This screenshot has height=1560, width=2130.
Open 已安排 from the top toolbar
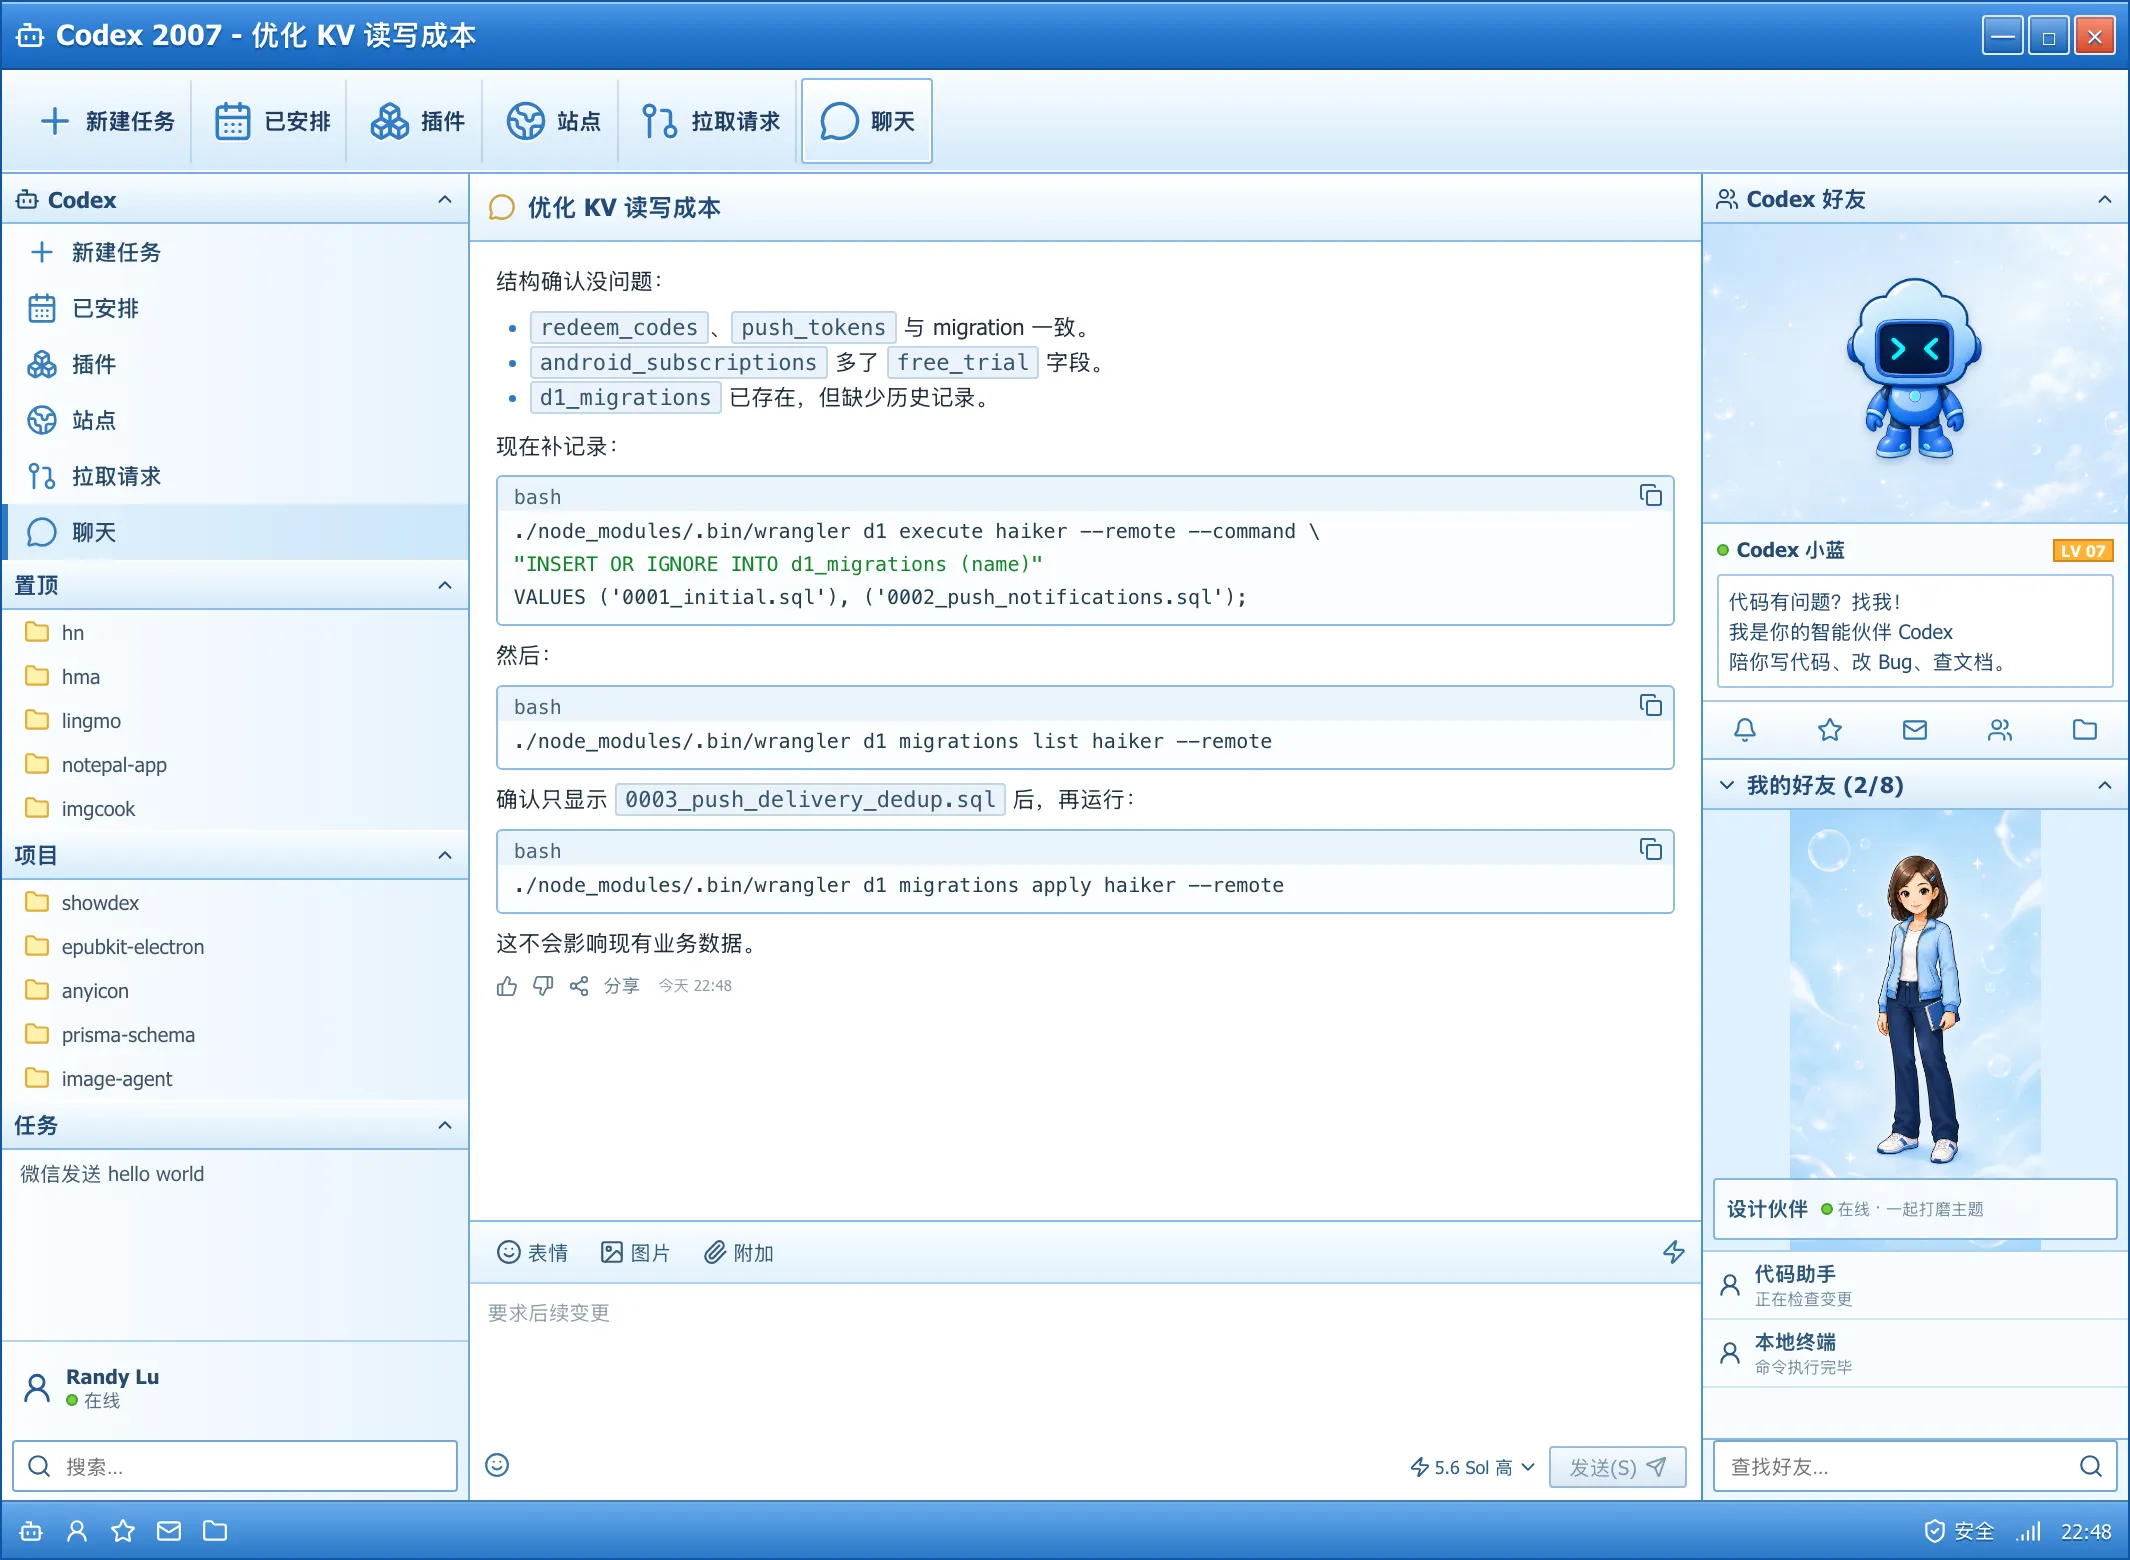click(x=272, y=121)
